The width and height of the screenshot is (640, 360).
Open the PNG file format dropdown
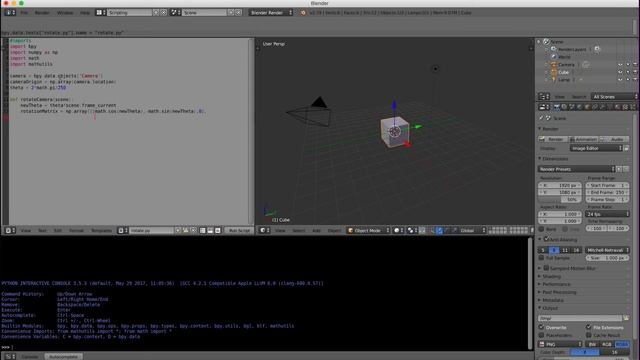[560, 344]
